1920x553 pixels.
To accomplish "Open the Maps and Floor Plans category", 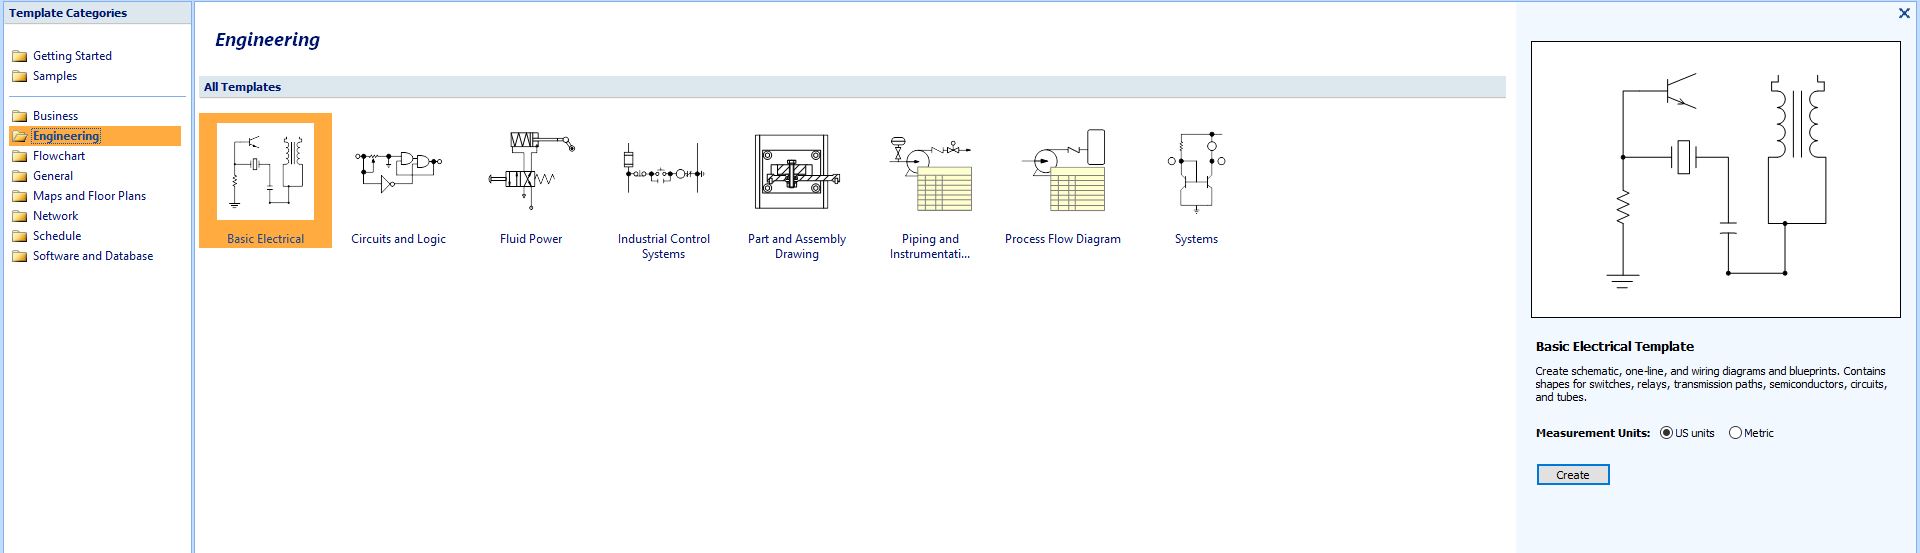I will point(89,196).
